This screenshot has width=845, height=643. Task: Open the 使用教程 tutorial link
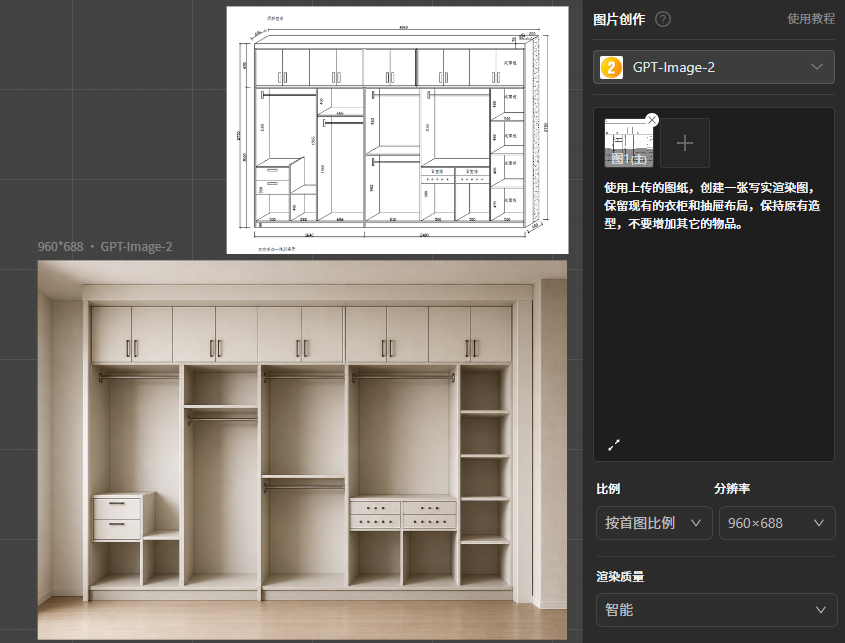(x=811, y=19)
